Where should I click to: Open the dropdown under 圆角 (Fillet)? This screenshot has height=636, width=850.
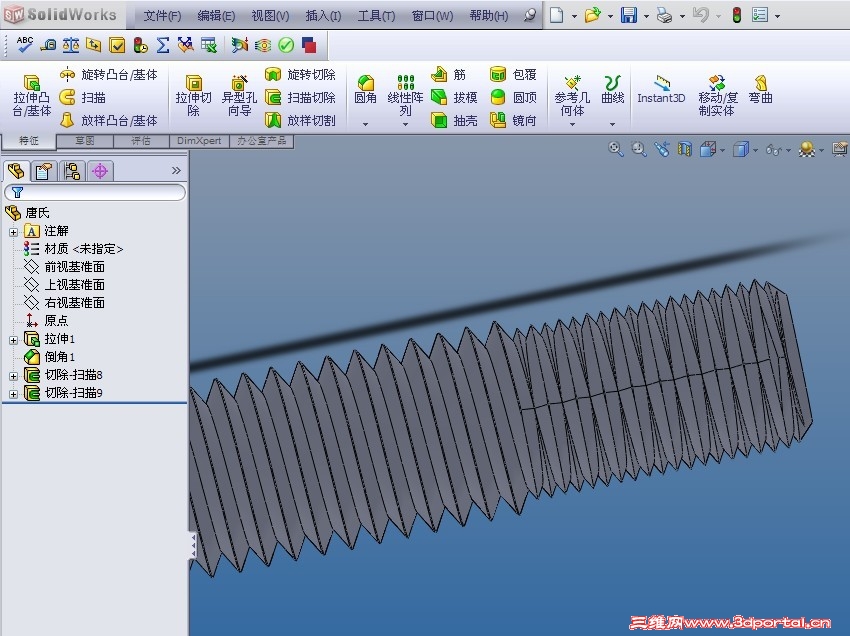[x=365, y=124]
